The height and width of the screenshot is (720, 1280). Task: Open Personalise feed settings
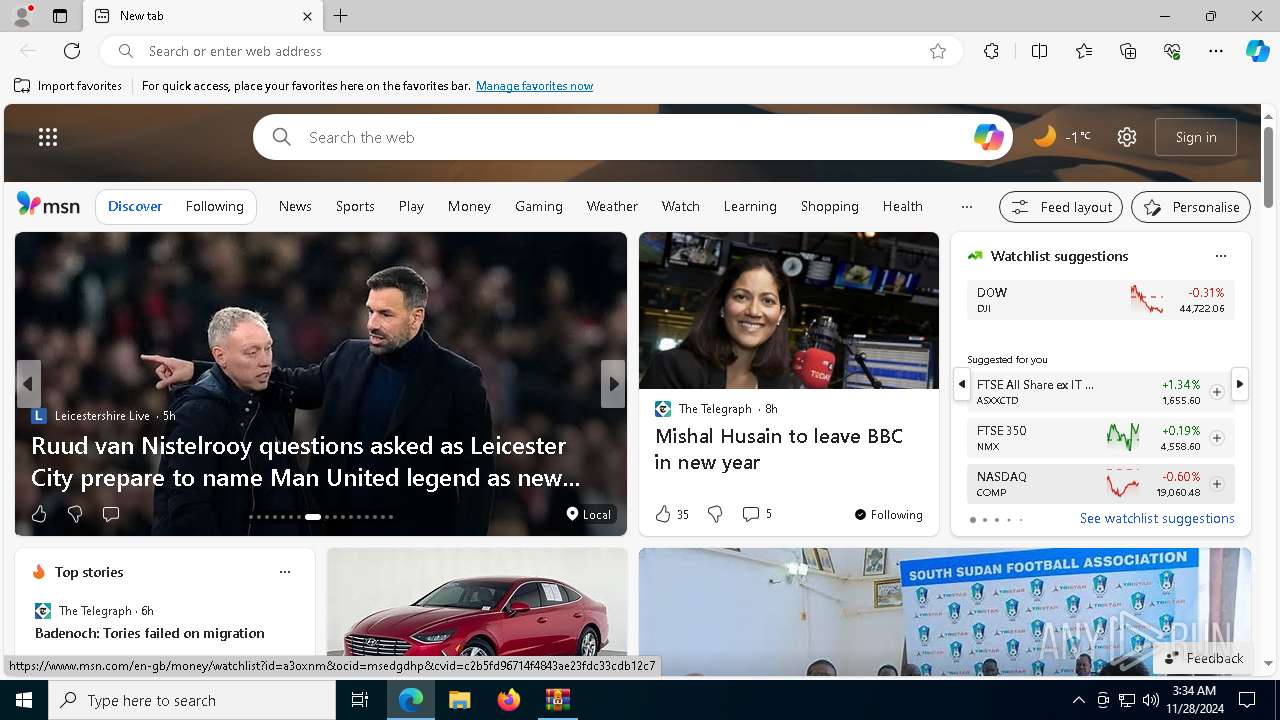click(x=1191, y=207)
